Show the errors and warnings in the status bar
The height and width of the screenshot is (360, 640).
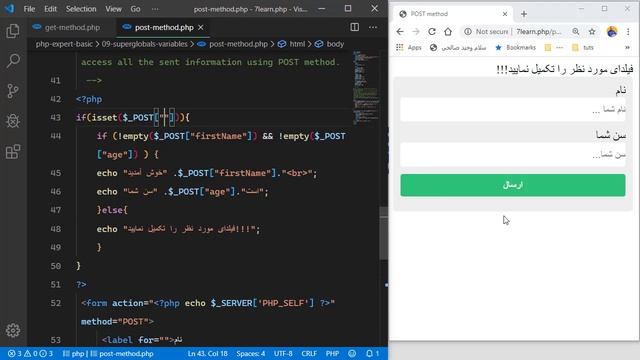pyautogui.click(x=30, y=353)
